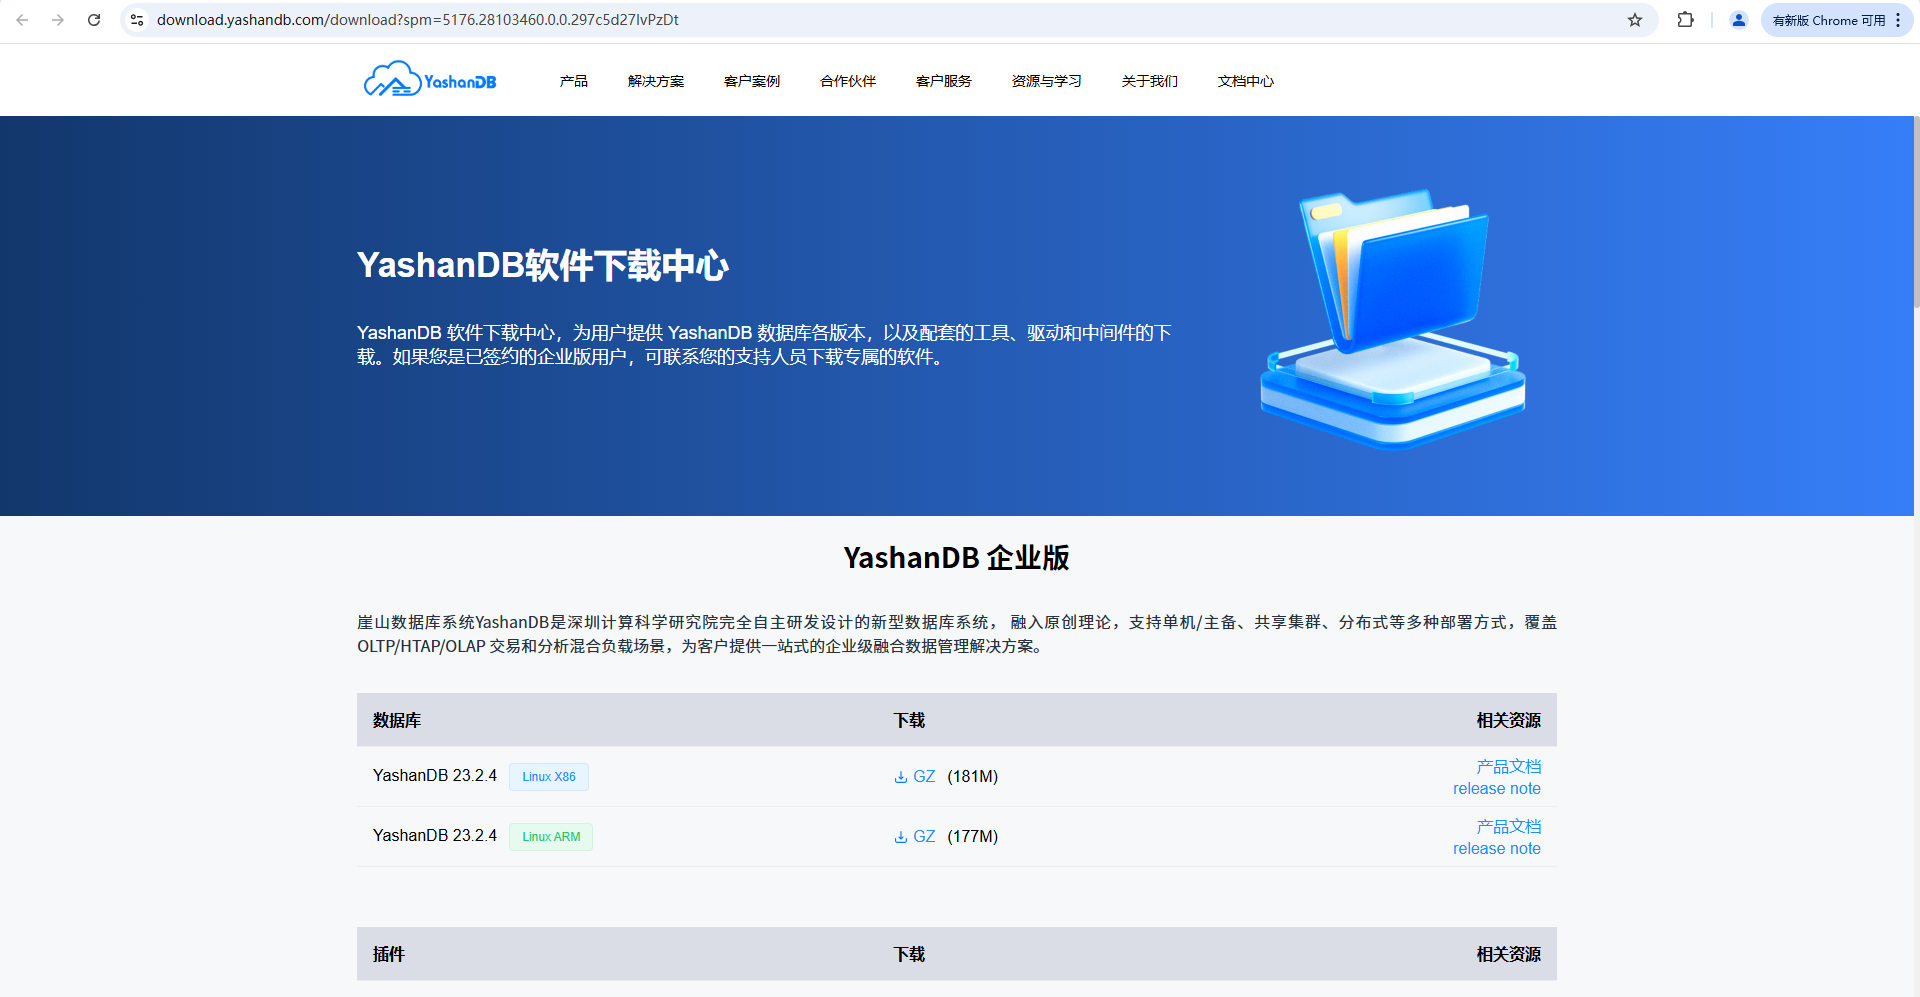The image size is (1920, 997).
Task: Open the Chrome three-dot menu
Action: coord(1898,20)
